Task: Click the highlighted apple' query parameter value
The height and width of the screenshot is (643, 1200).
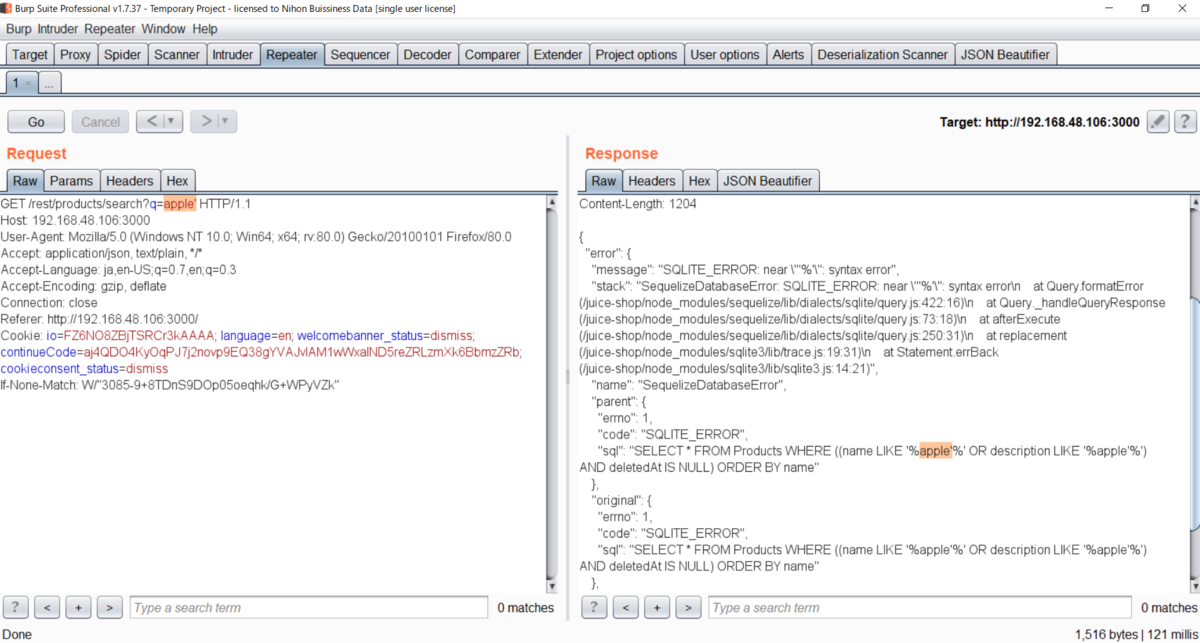Action: [x=180, y=204]
